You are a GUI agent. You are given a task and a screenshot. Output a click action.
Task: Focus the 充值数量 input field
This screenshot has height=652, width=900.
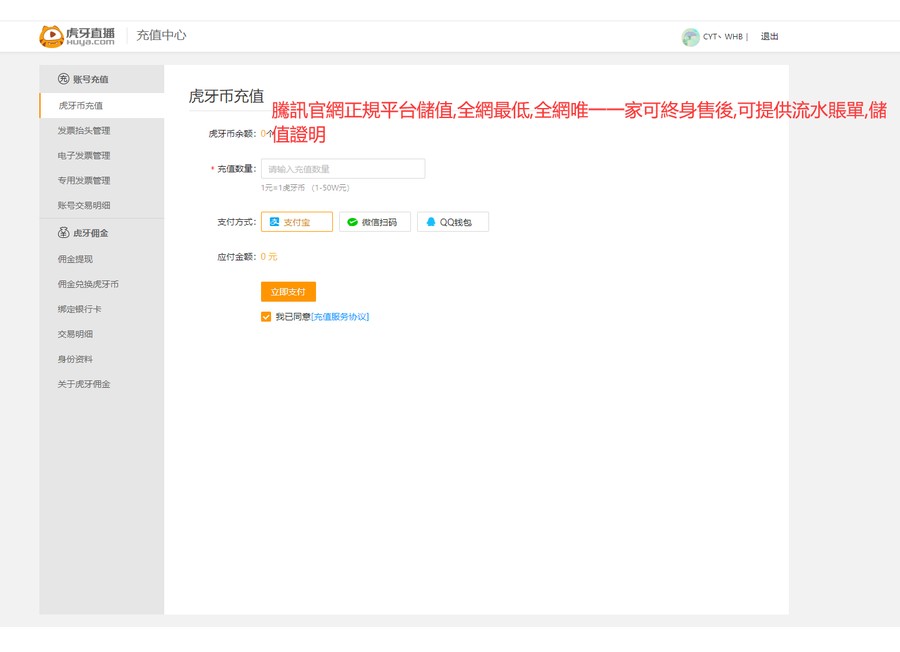342,169
